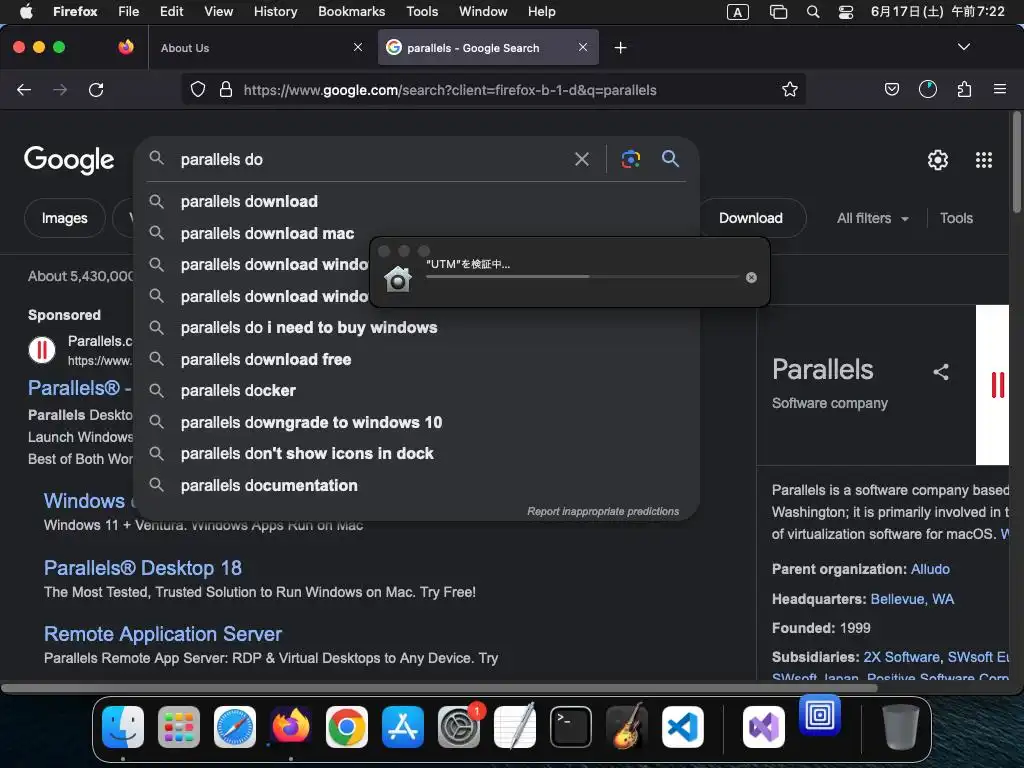1024x768 pixels.
Task: Open the tracking protection shield icon
Action: (x=198, y=89)
